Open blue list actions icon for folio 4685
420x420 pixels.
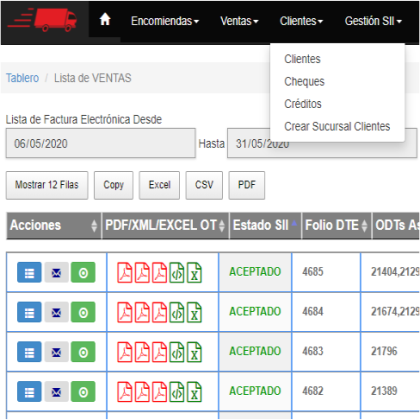tap(29, 273)
